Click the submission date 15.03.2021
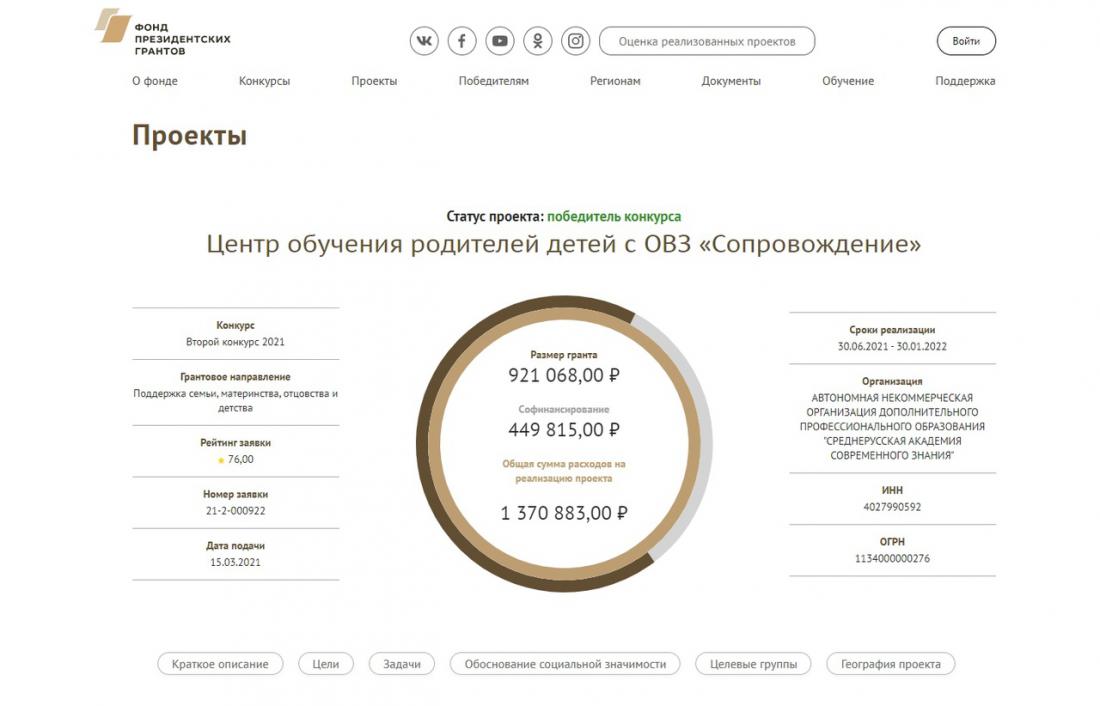This screenshot has width=1100, height=706. point(235,562)
